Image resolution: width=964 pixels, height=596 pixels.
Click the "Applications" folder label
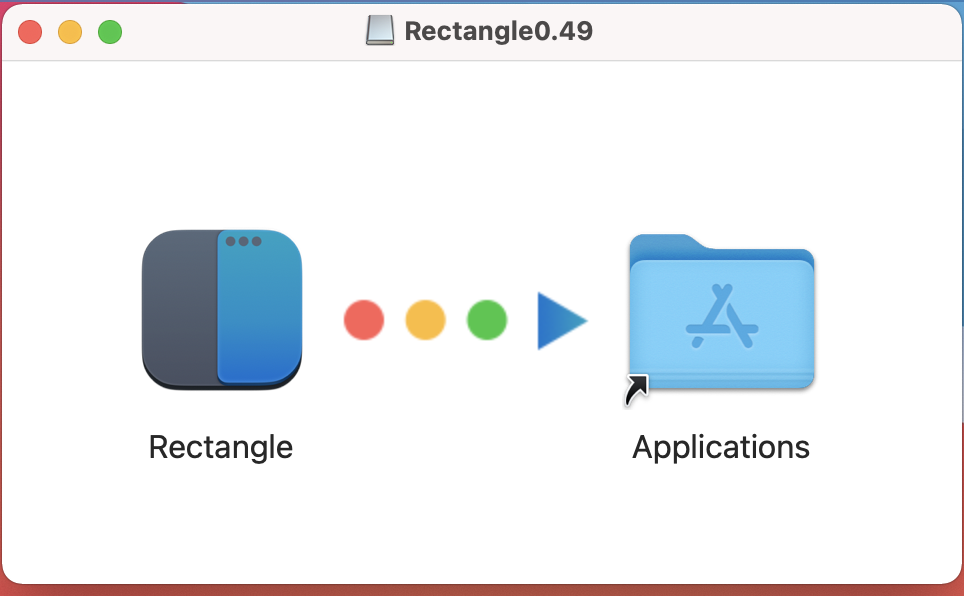pos(721,447)
